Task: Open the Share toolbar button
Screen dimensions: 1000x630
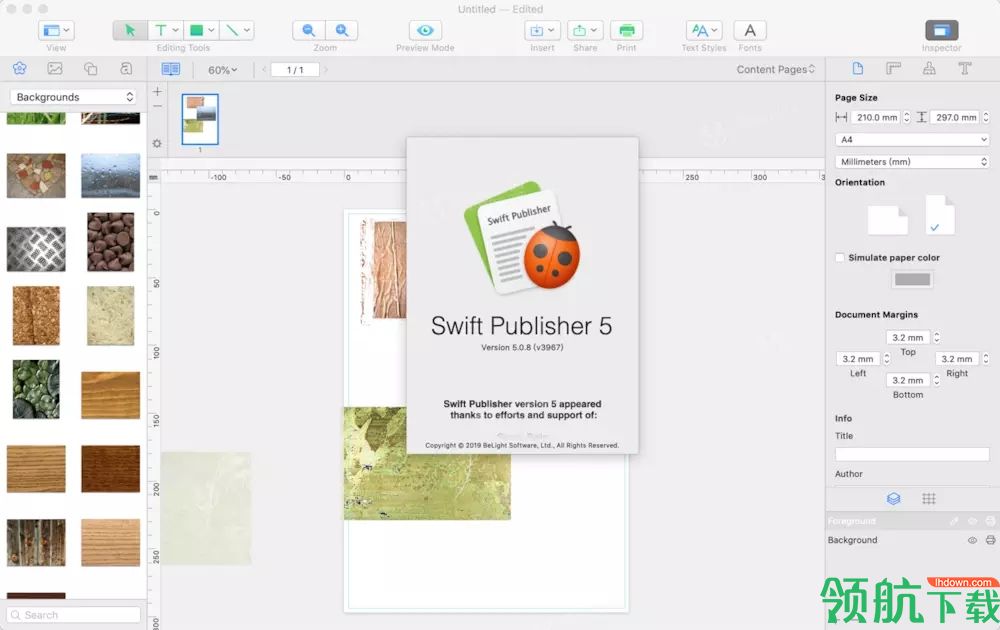Action: (x=585, y=30)
